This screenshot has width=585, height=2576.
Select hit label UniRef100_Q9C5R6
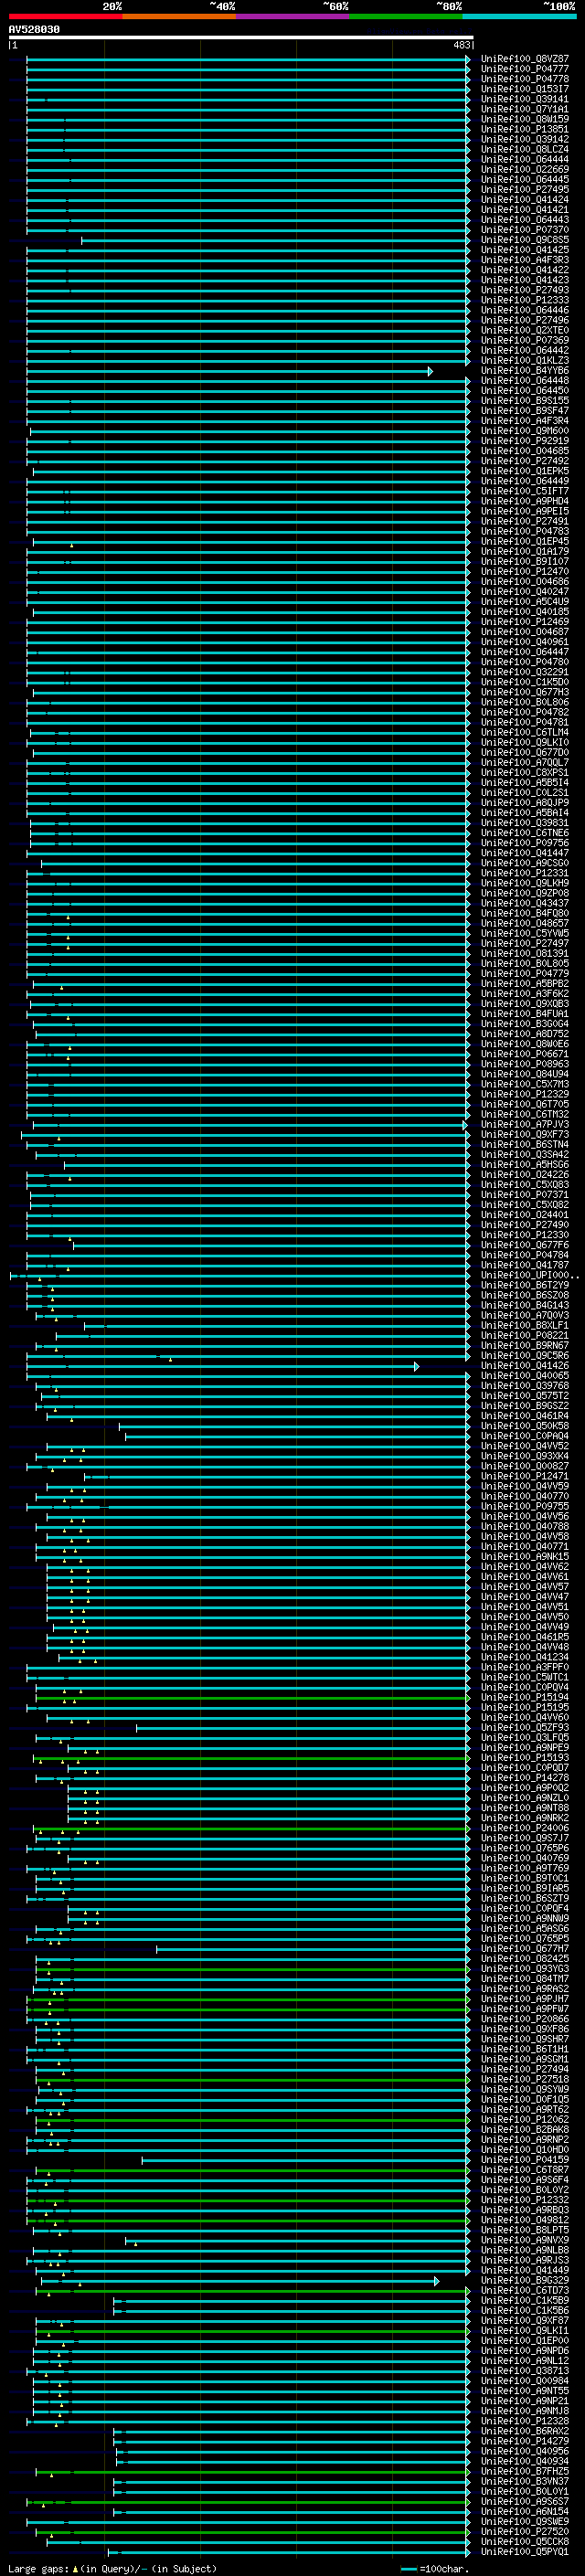point(524,1355)
